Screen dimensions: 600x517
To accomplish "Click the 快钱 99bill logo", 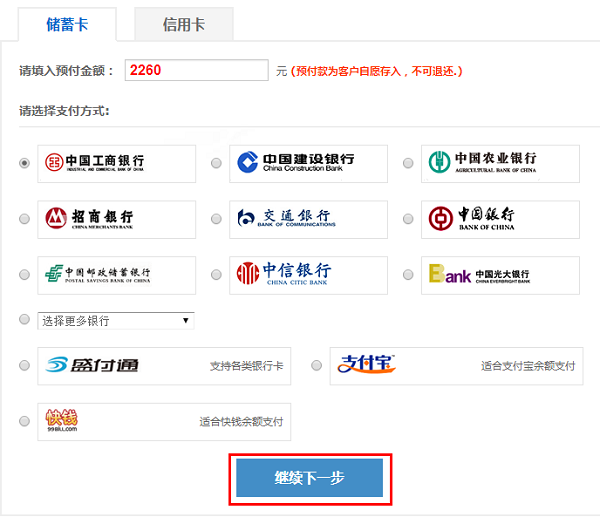I will pyautogui.click(x=63, y=421).
